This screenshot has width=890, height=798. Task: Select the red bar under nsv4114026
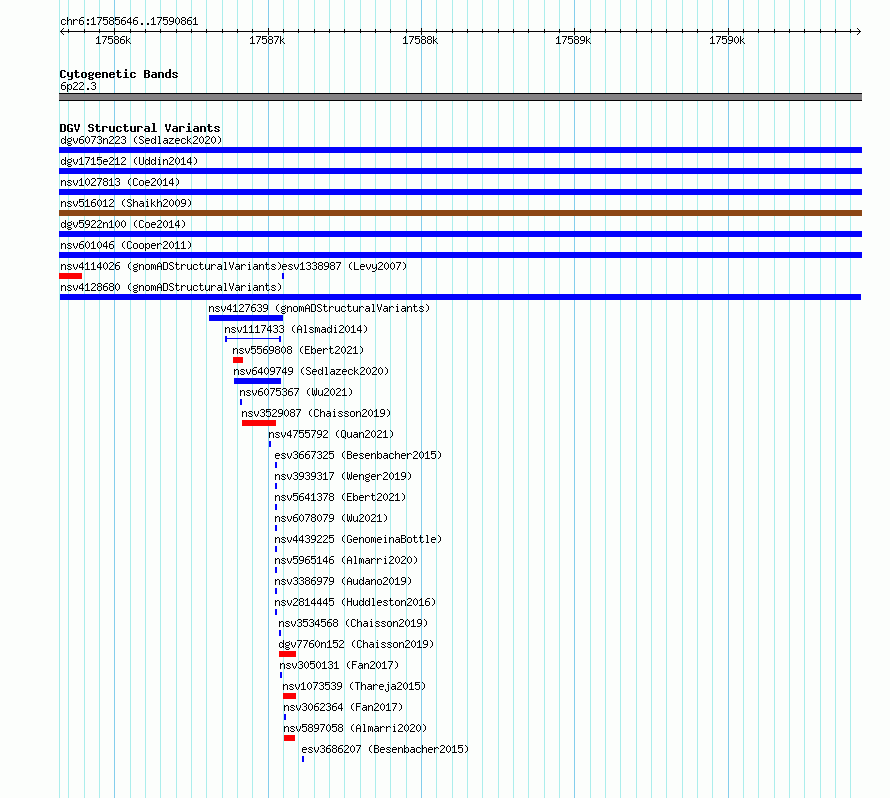[70, 276]
